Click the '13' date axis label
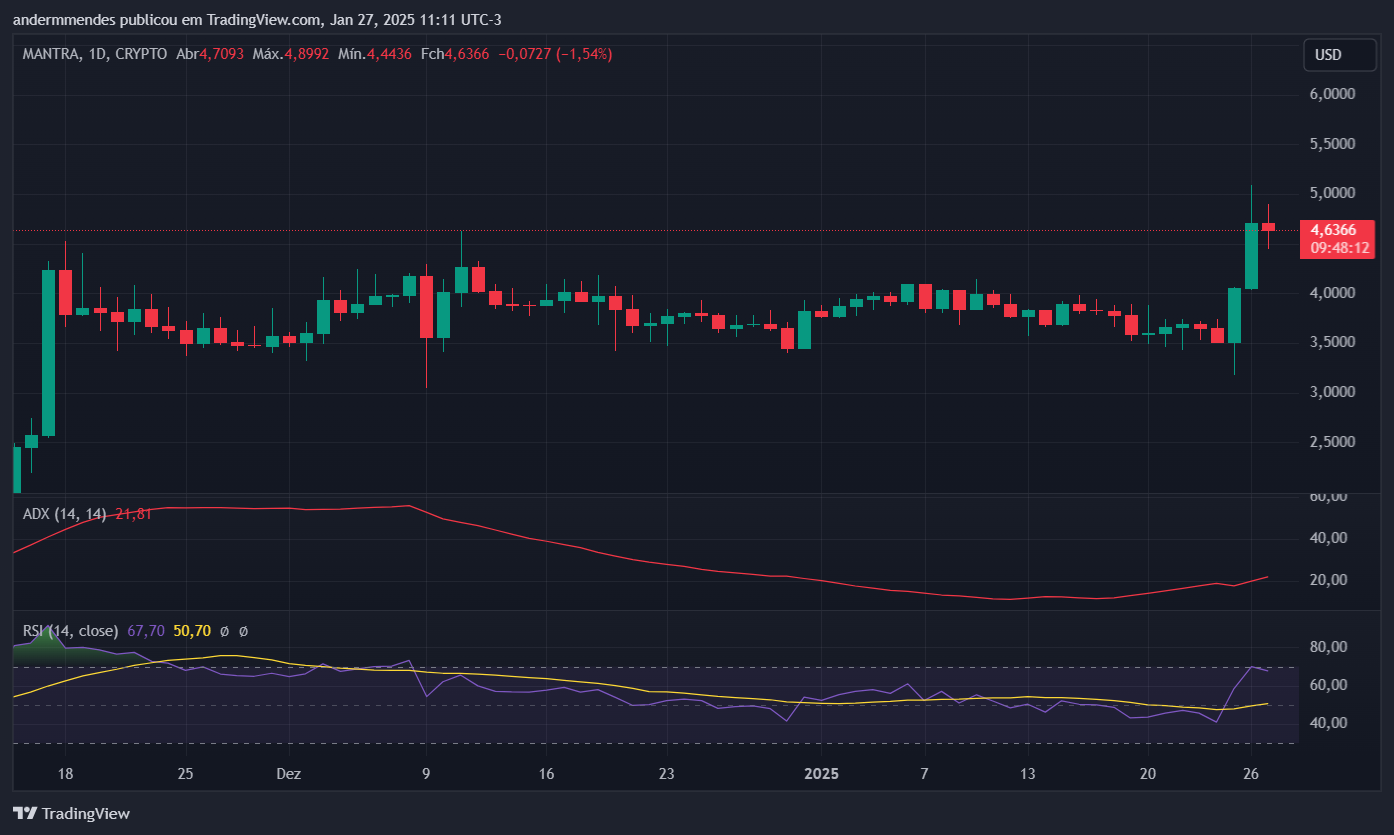Screen dimensions: 1394x835 (x=1027, y=774)
